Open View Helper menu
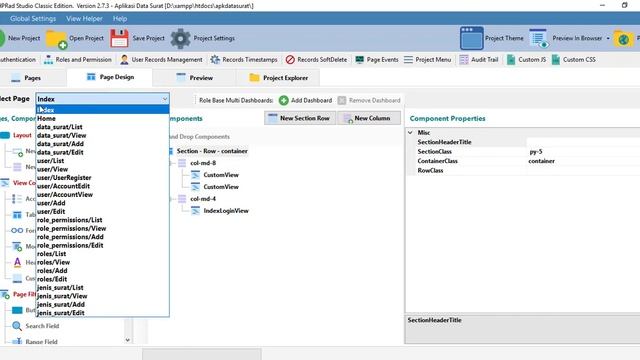 [84, 19]
